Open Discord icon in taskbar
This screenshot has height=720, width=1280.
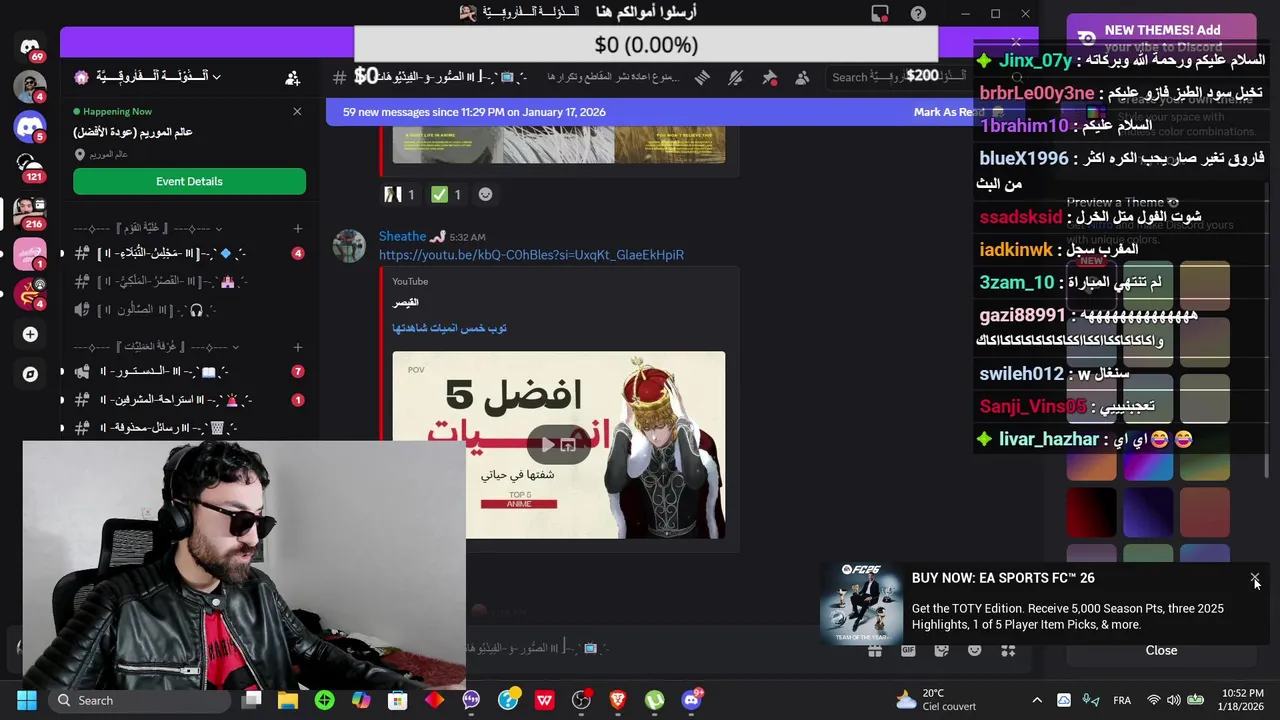tap(691, 700)
